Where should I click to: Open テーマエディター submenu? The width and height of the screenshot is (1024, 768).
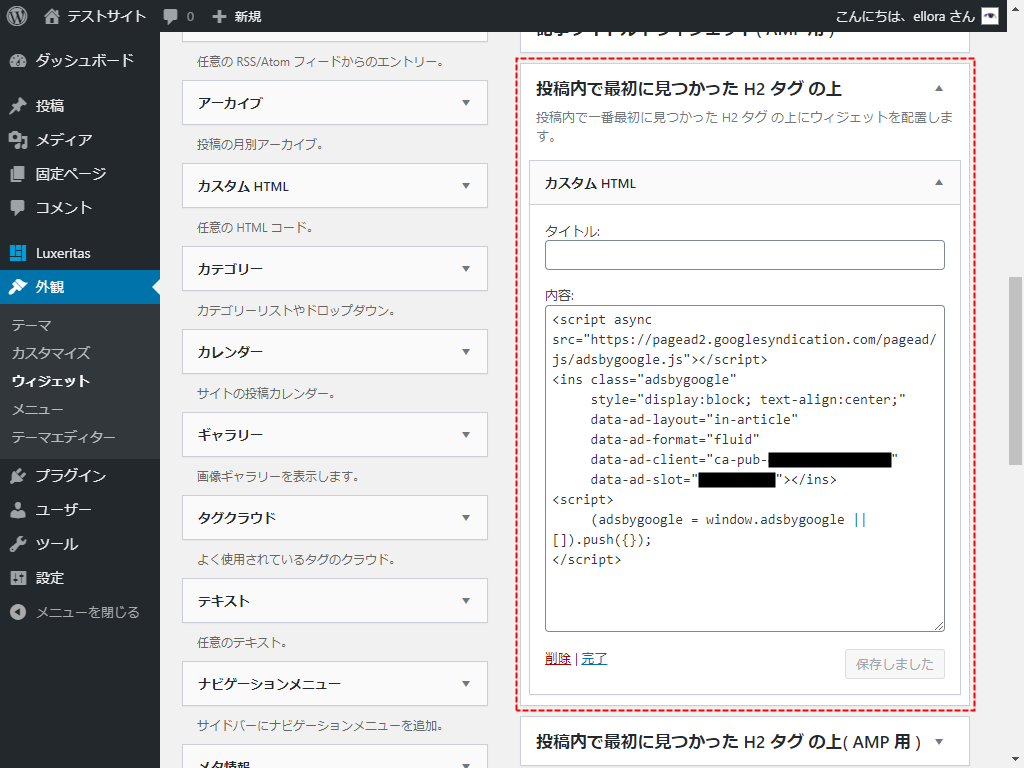point(63,437)
